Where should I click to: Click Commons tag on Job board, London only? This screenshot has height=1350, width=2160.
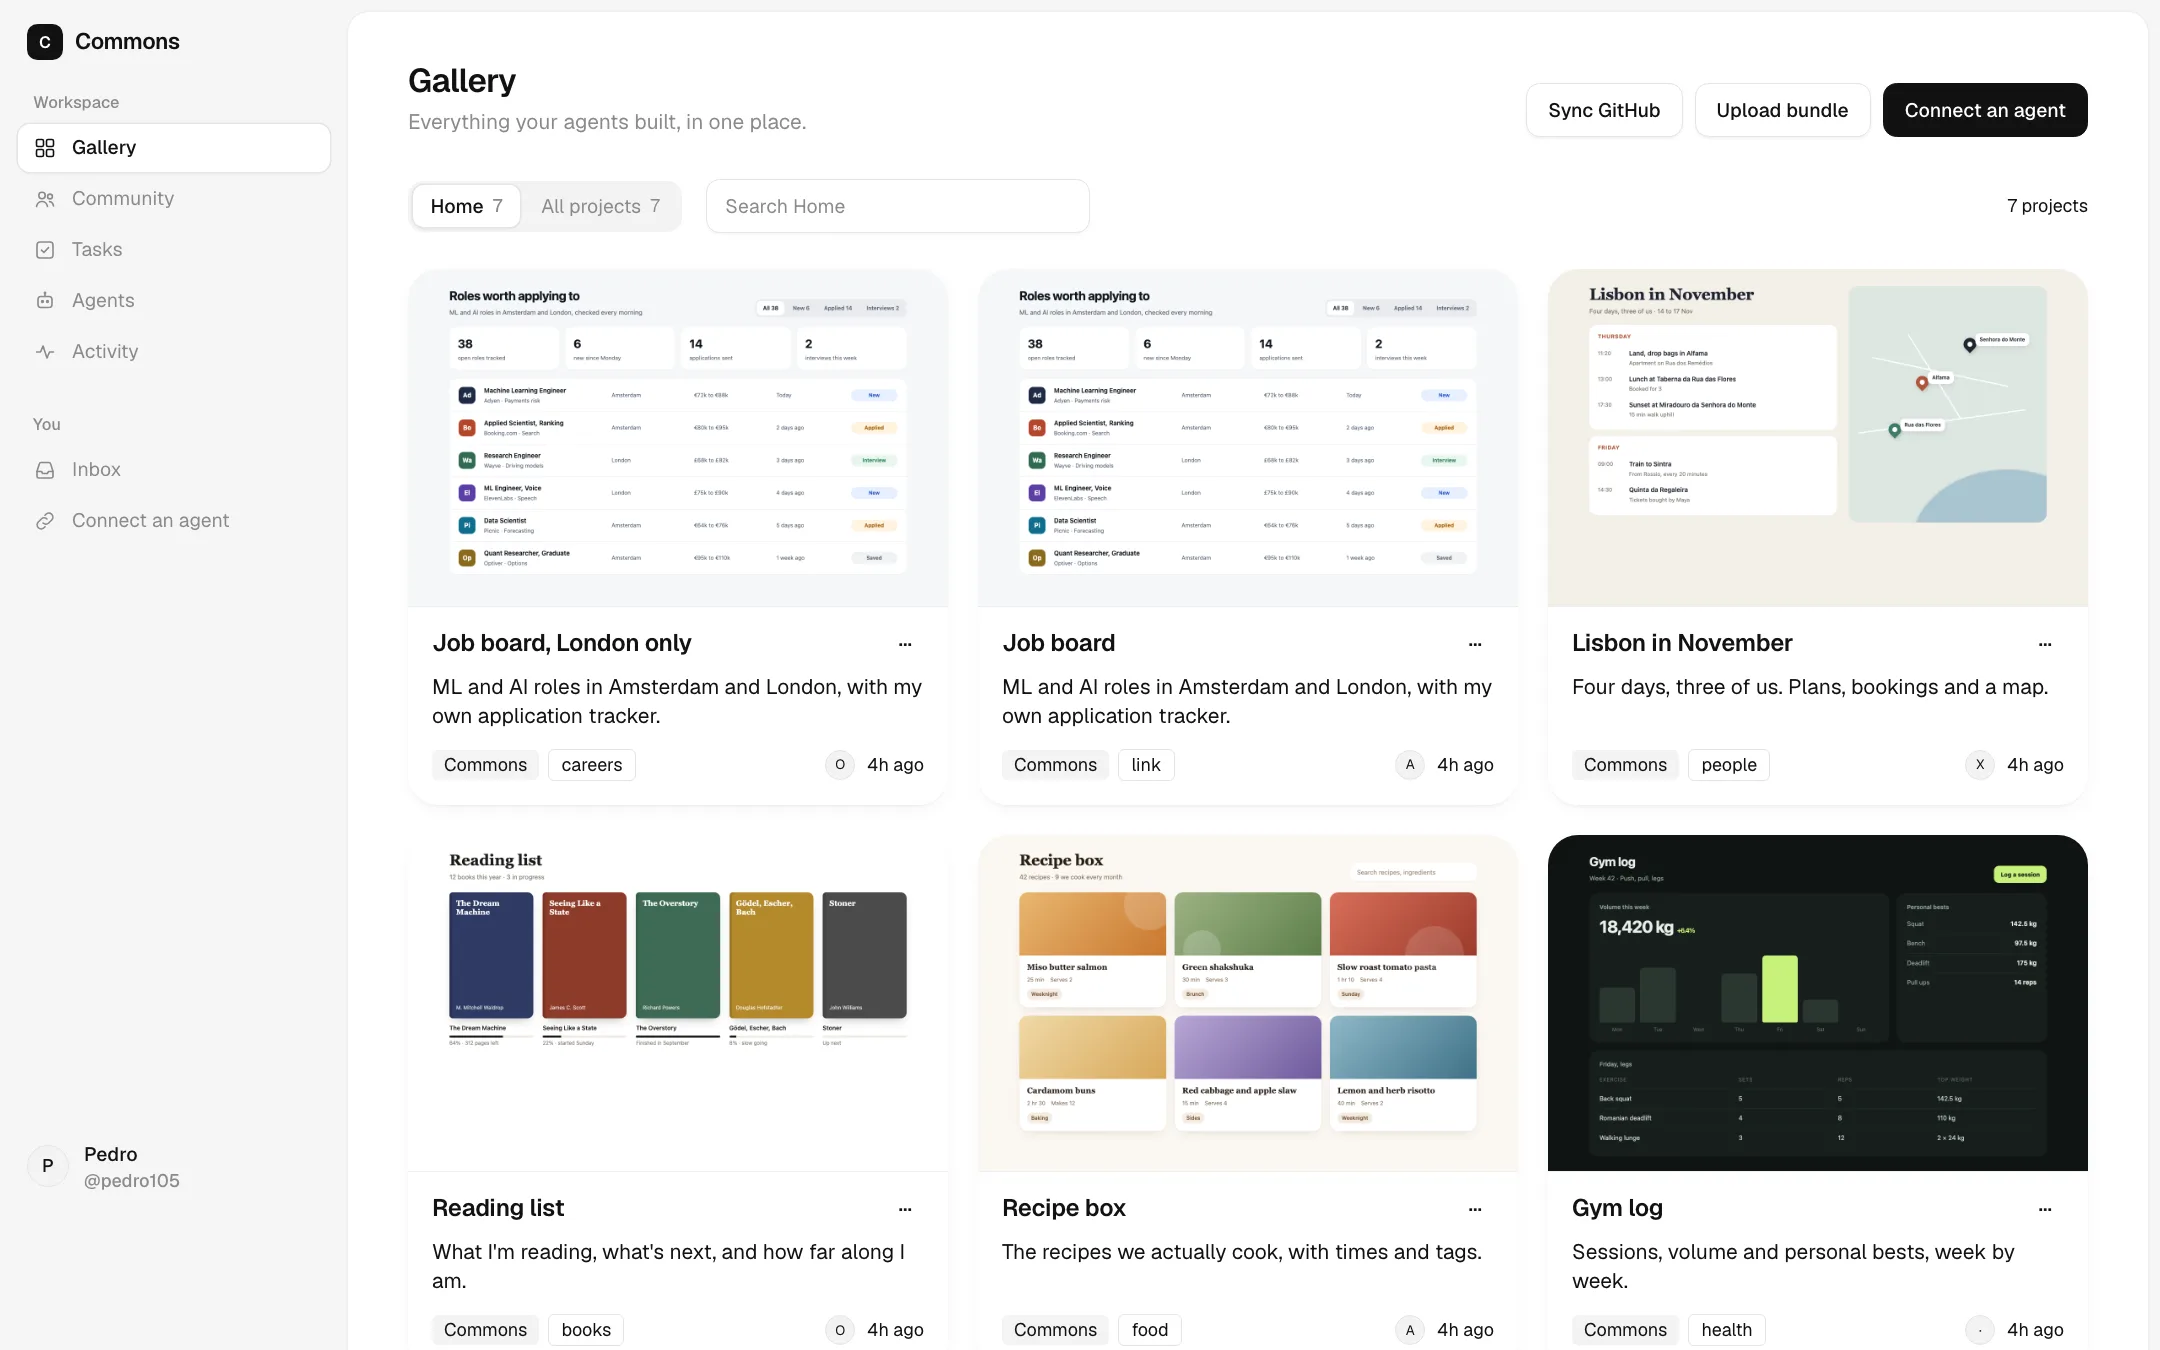point(485,765)
